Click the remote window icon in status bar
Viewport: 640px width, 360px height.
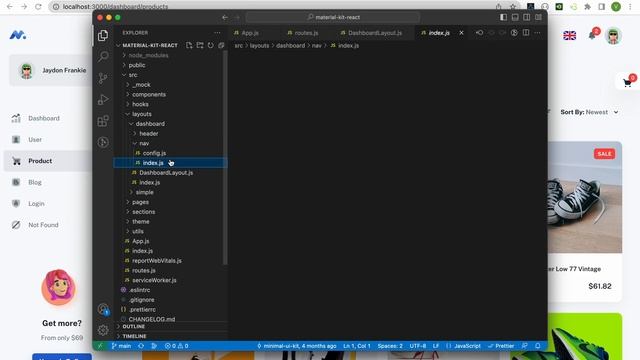(x=100, y=346)
